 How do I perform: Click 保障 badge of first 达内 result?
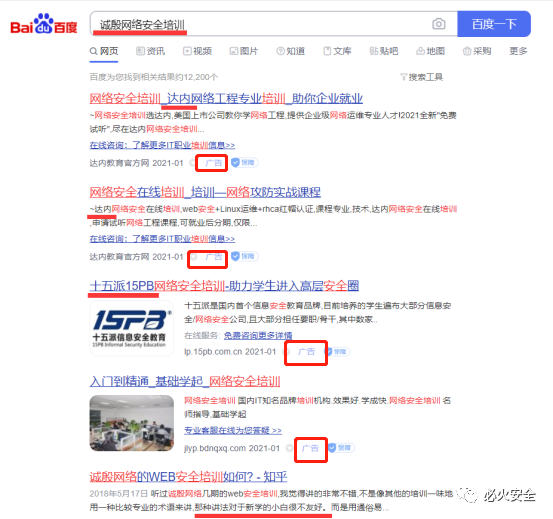[244, 163]
